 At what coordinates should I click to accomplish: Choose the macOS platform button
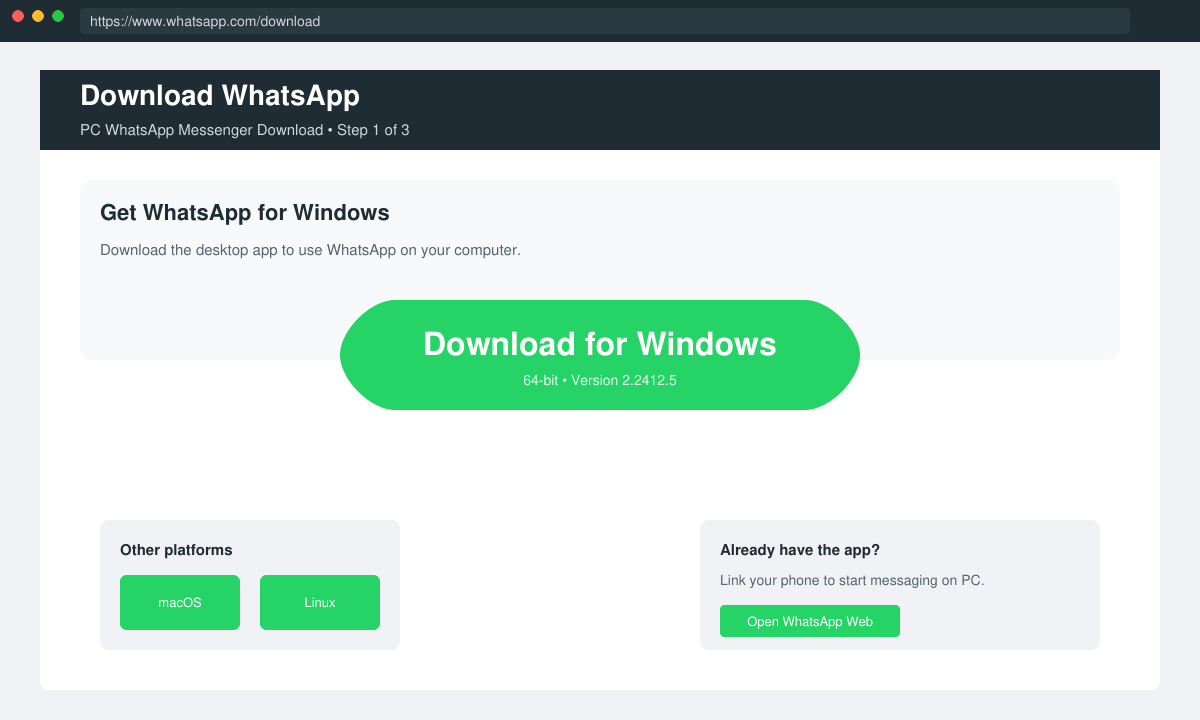(180, 602)
